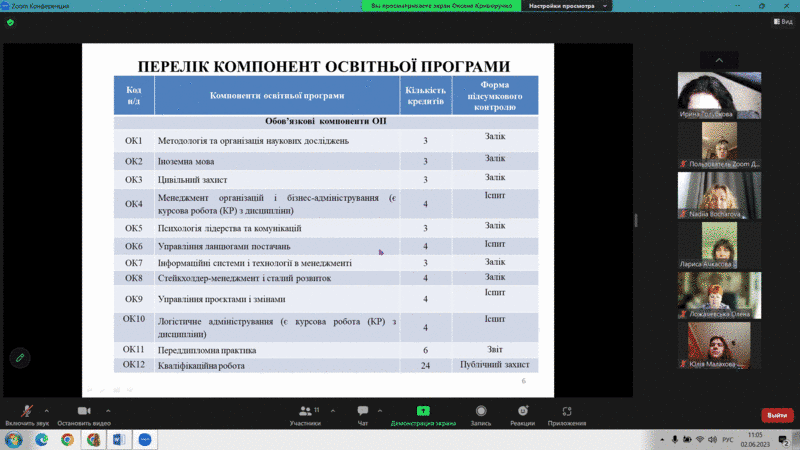Collapse video strip with the up chevron

[719, 60]
